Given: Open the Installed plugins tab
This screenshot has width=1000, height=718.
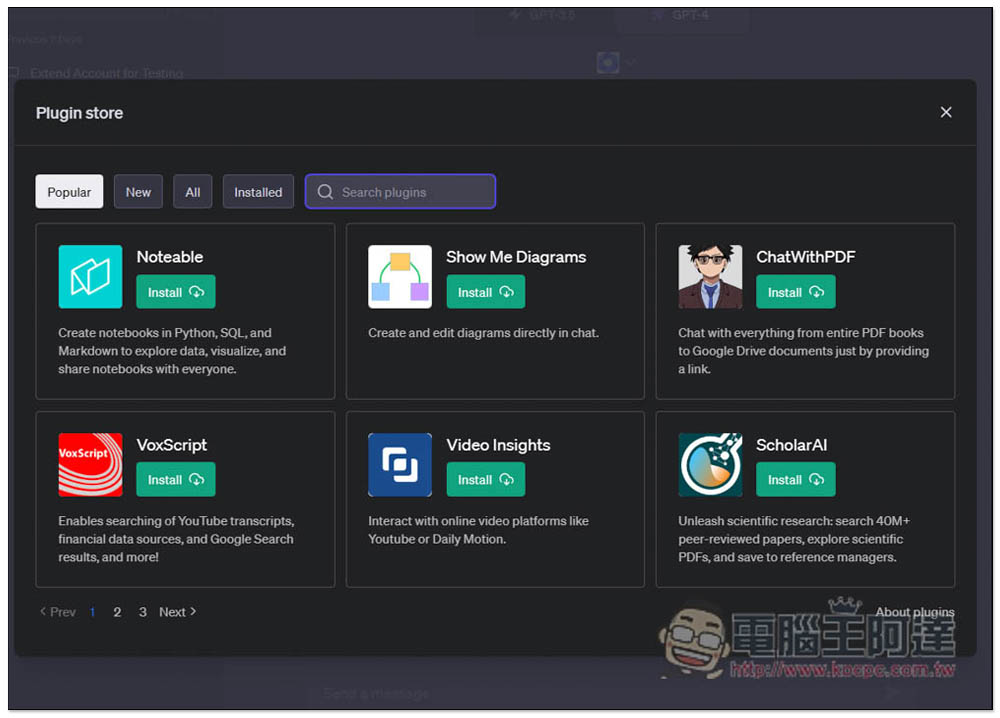Looking at the screenshot, I should click(258, 192).
